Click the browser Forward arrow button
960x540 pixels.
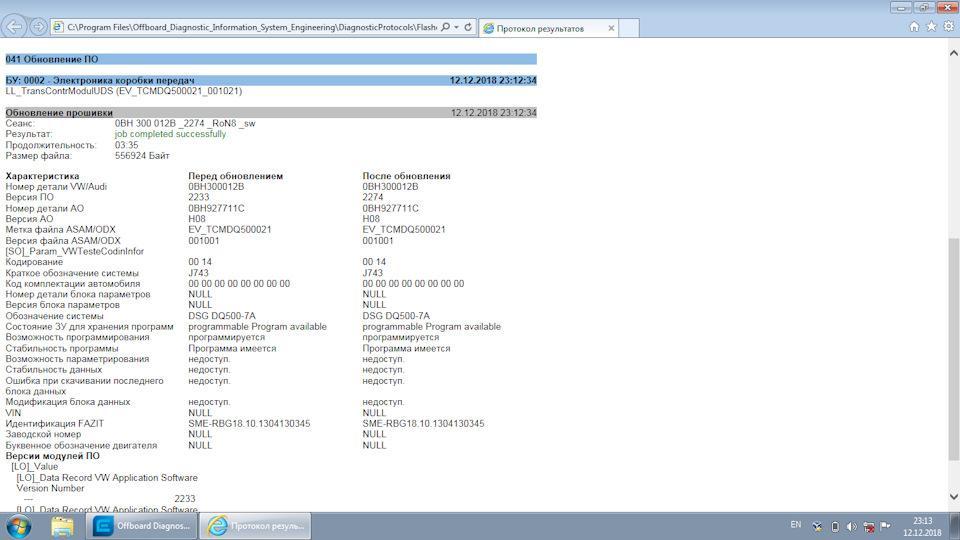38,26
